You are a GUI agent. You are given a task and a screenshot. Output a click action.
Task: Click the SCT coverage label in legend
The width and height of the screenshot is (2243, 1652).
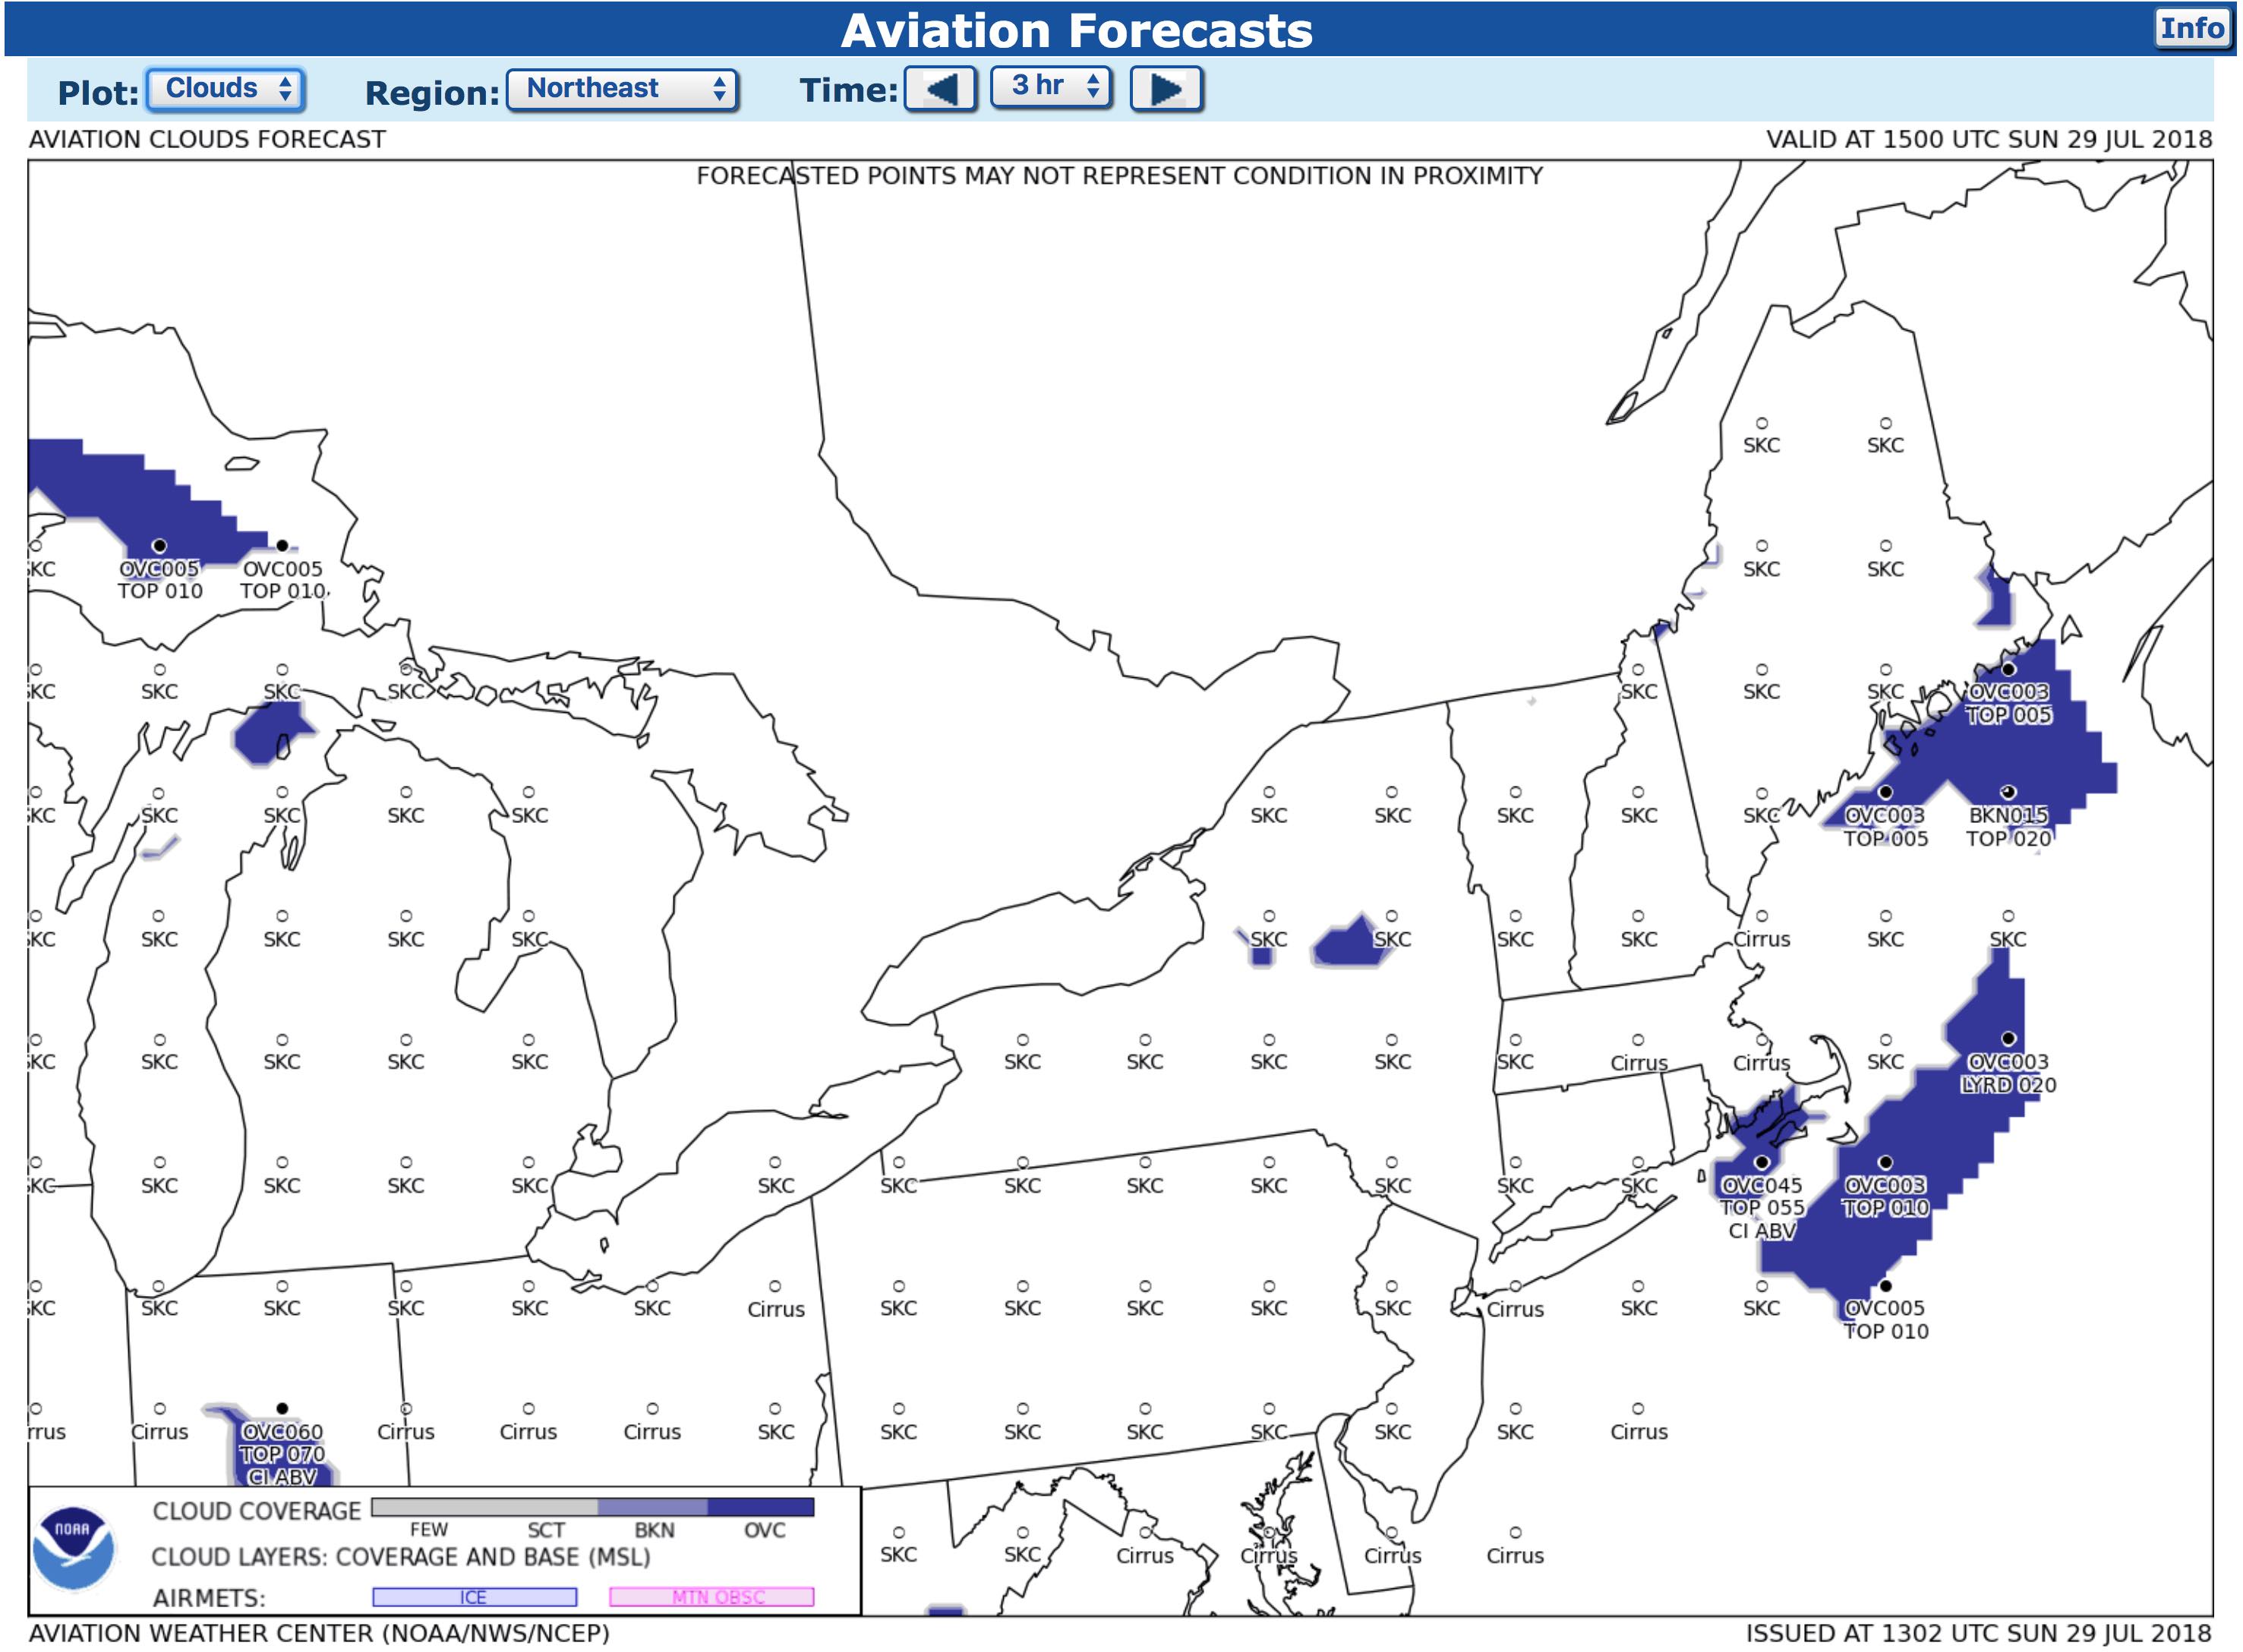[x=545, y=1531]
